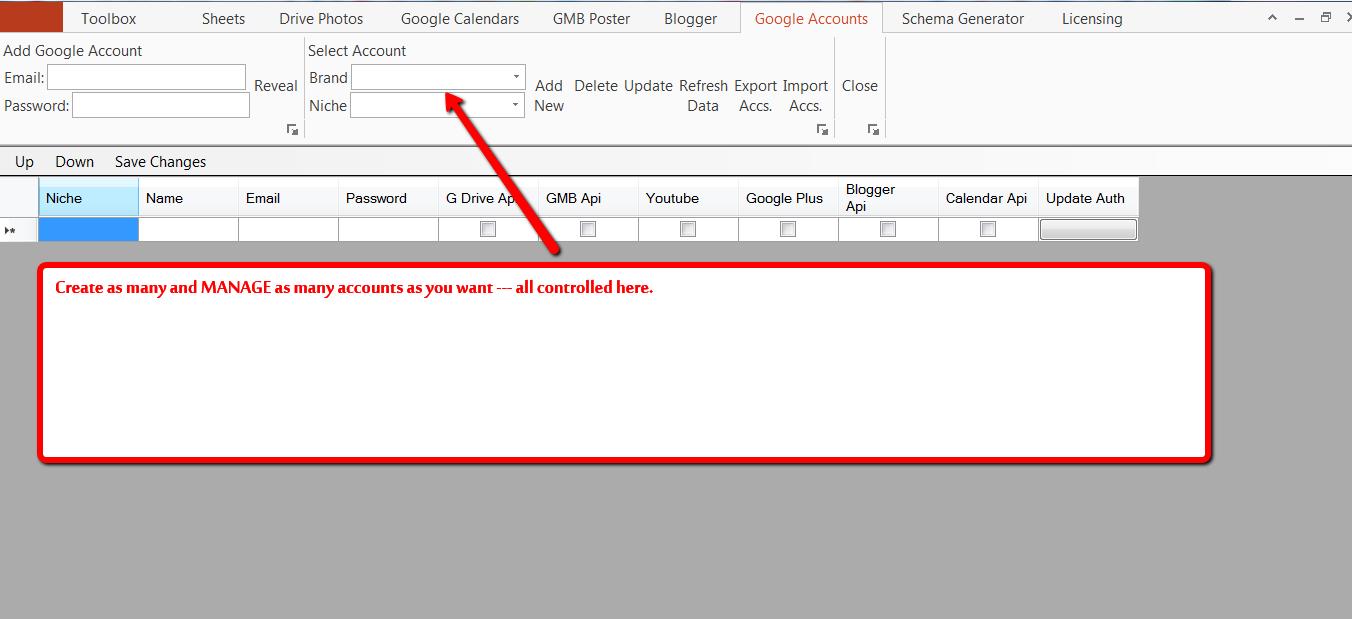The image size is (1352, 619).
Task: Toggle the Blogger Api checkbox
Action: [x=888, y=229]
